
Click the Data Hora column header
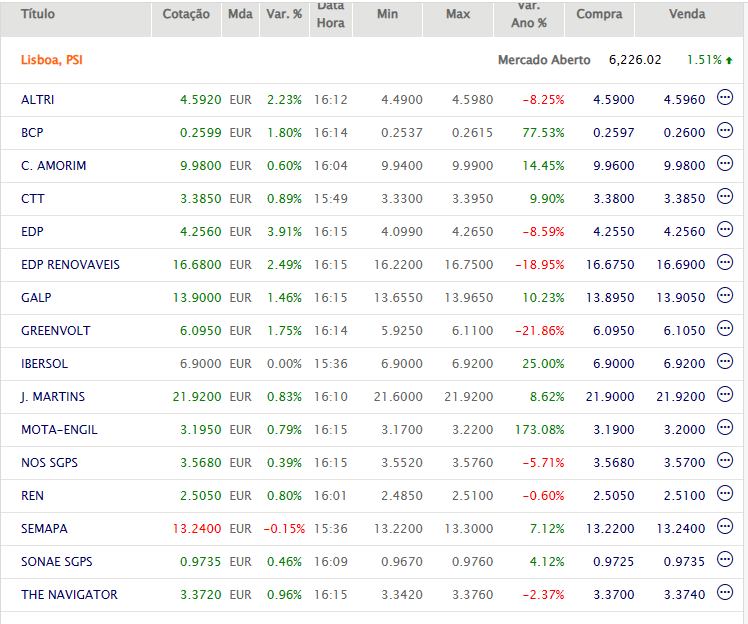[x=331, y=15]
